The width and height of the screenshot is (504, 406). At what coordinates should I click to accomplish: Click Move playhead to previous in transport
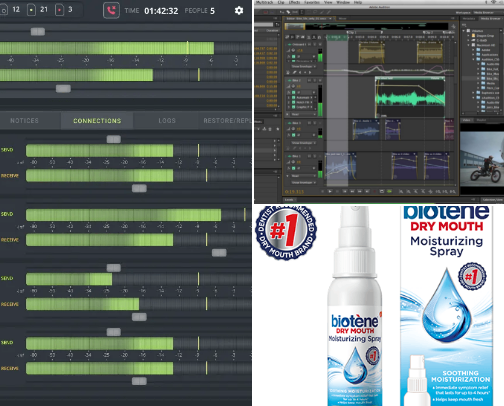345,191
